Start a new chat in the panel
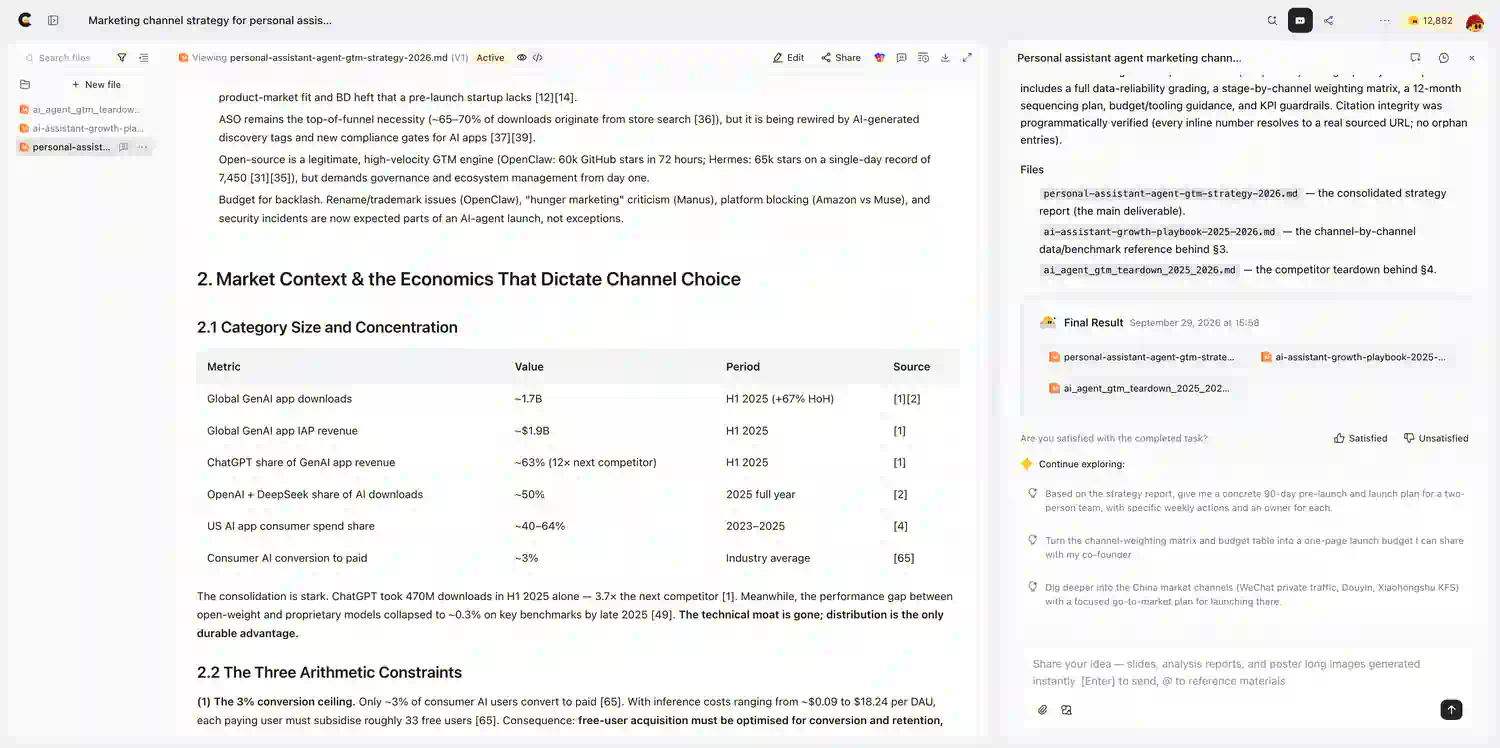The height and width of the screenshot is (748, 1500). [x=1415, y=58]
